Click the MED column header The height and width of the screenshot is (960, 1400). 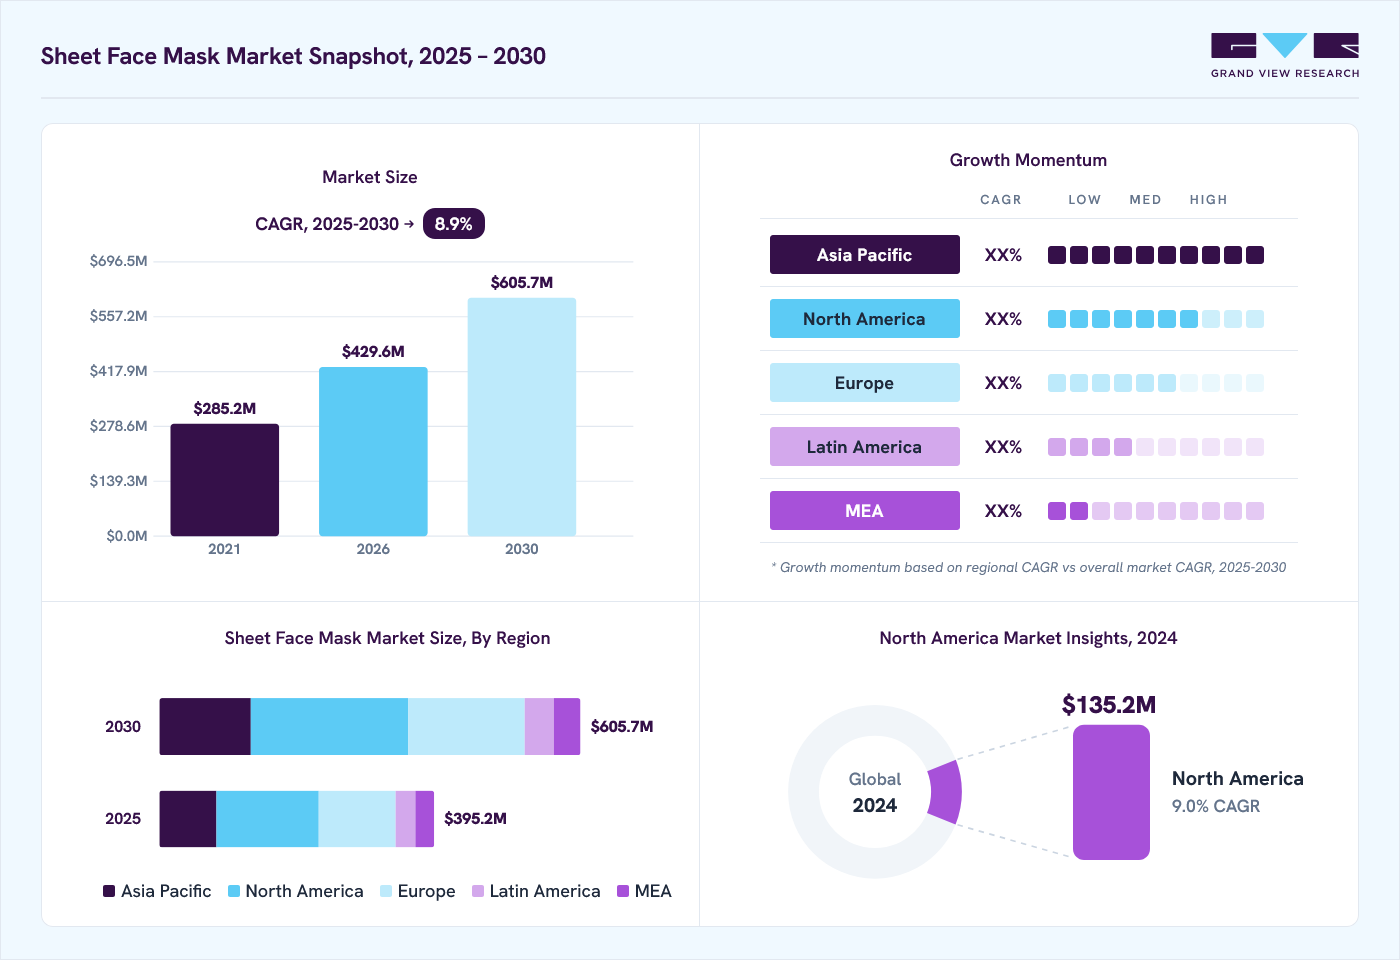pos(1146,200)
